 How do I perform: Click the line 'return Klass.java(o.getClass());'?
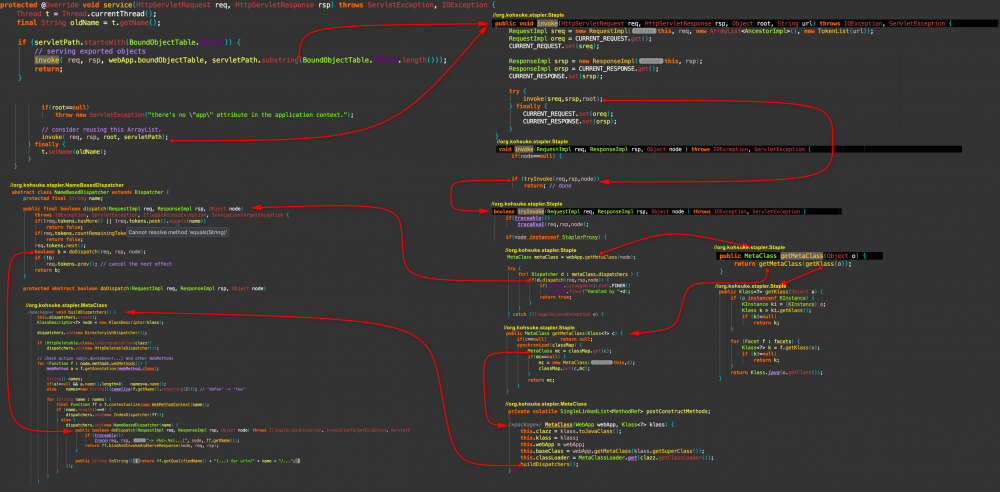[x=776, y=372]
